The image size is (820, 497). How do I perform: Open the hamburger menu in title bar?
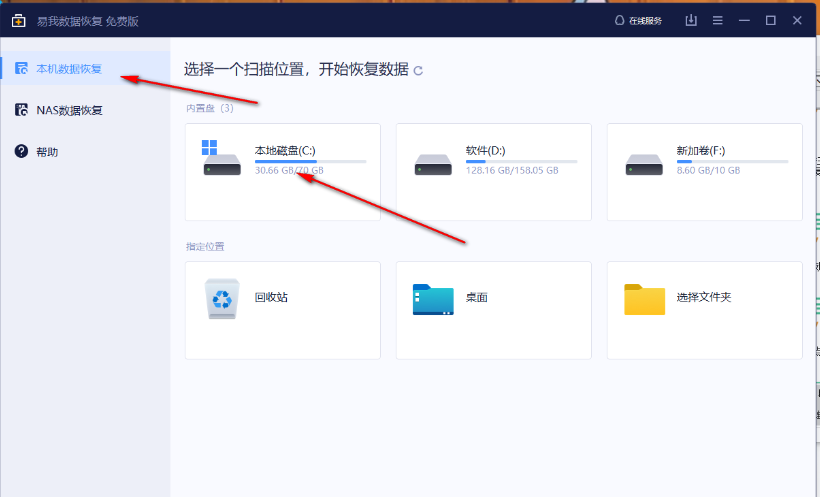tap(718, 20)
